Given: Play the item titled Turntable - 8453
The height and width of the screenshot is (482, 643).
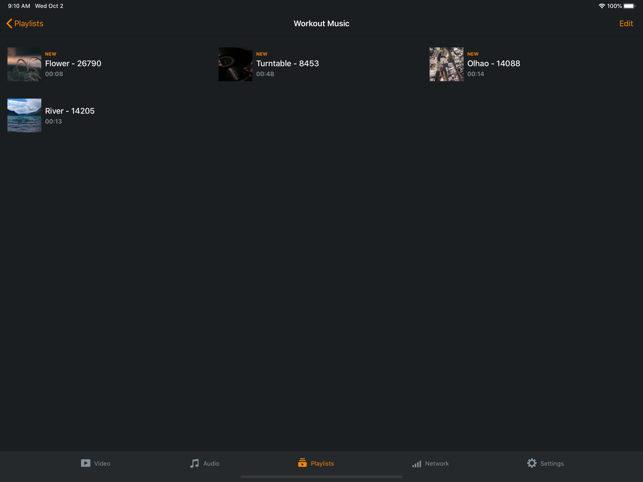Looking at the screenshot, I should pos(287,64).
